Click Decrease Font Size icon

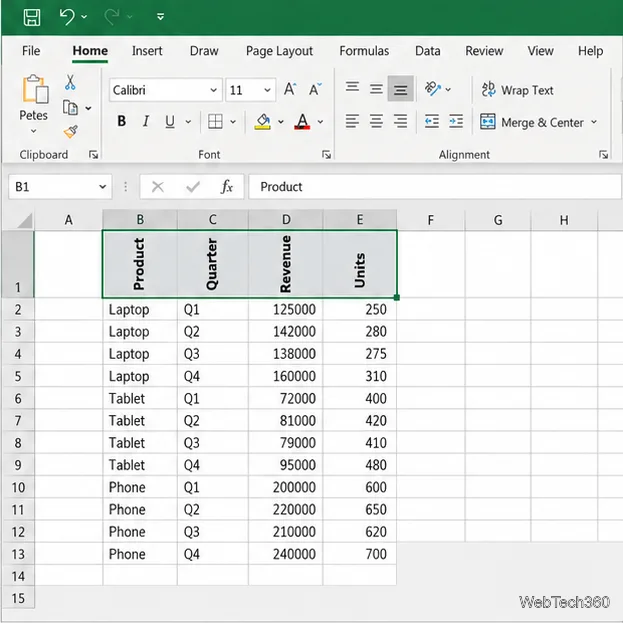coord(315,89)
